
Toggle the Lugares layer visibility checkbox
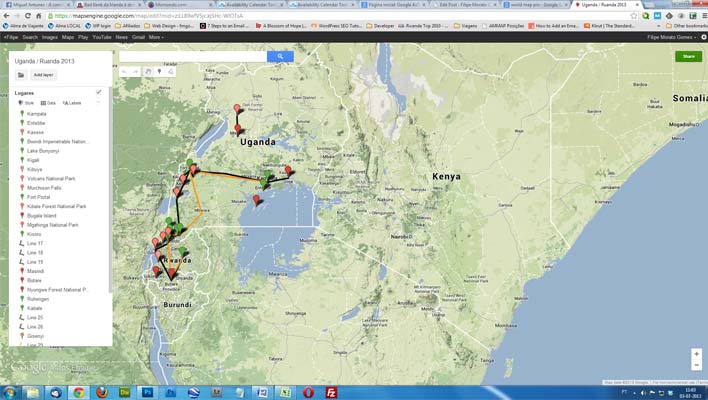(x=99, y=92)
